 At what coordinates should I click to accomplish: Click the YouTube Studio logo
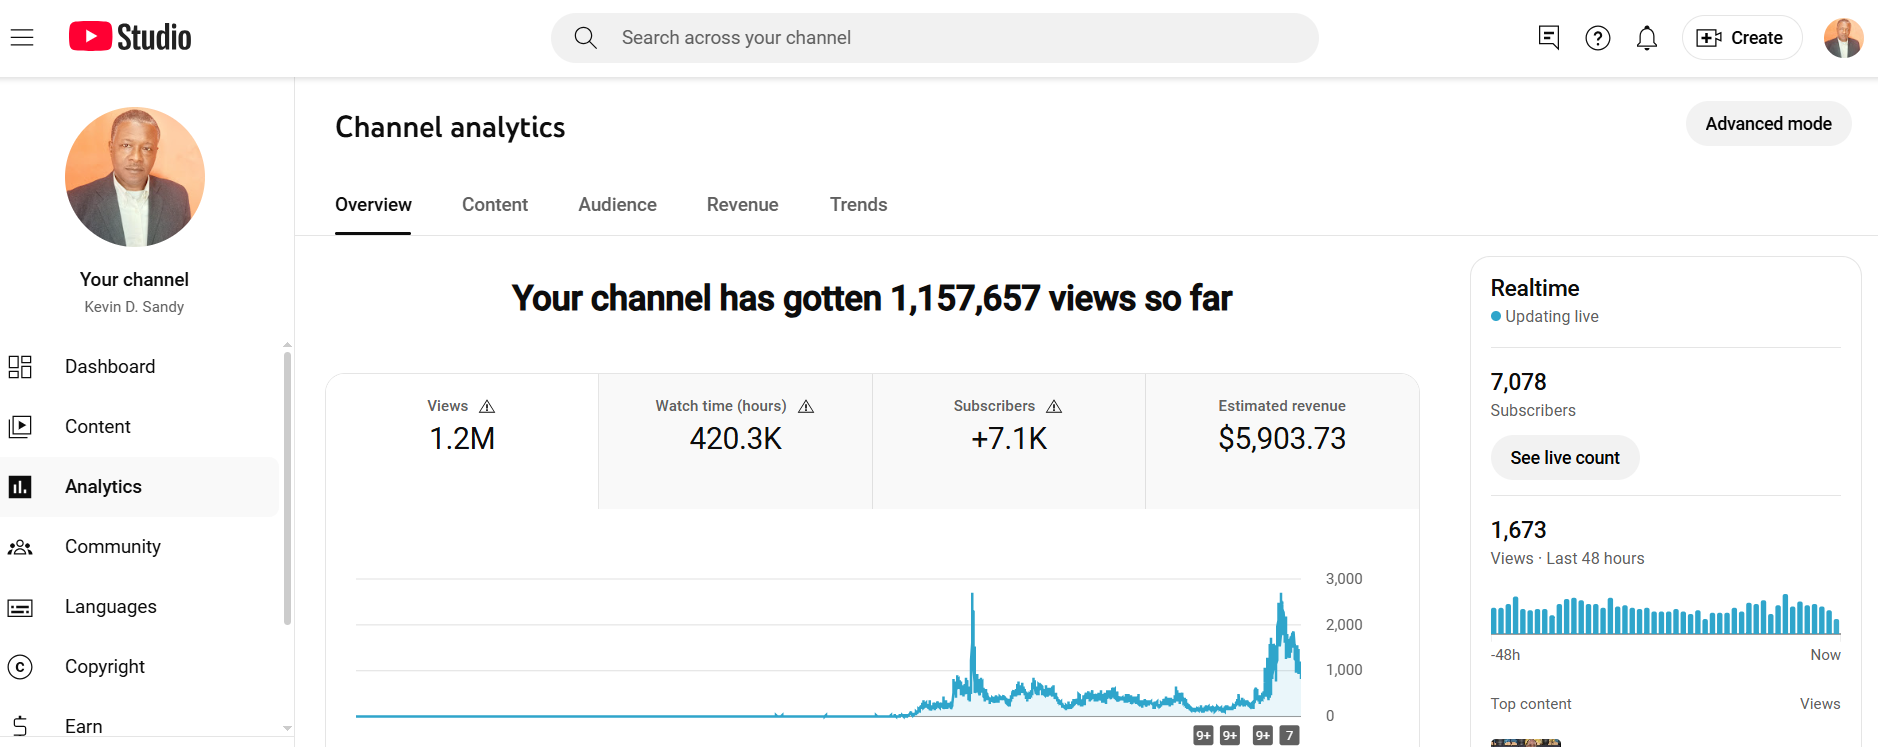coord(130,37)
